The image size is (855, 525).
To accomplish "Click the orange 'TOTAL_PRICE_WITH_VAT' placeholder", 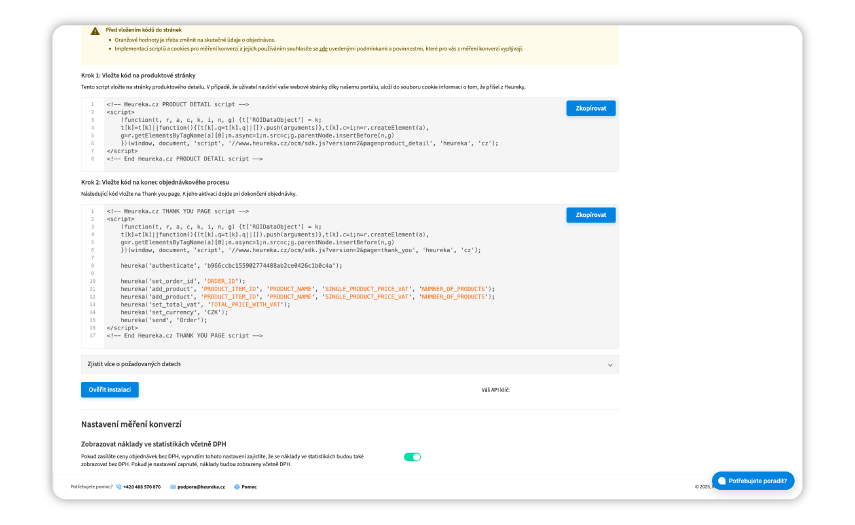I will coord(246,304).
